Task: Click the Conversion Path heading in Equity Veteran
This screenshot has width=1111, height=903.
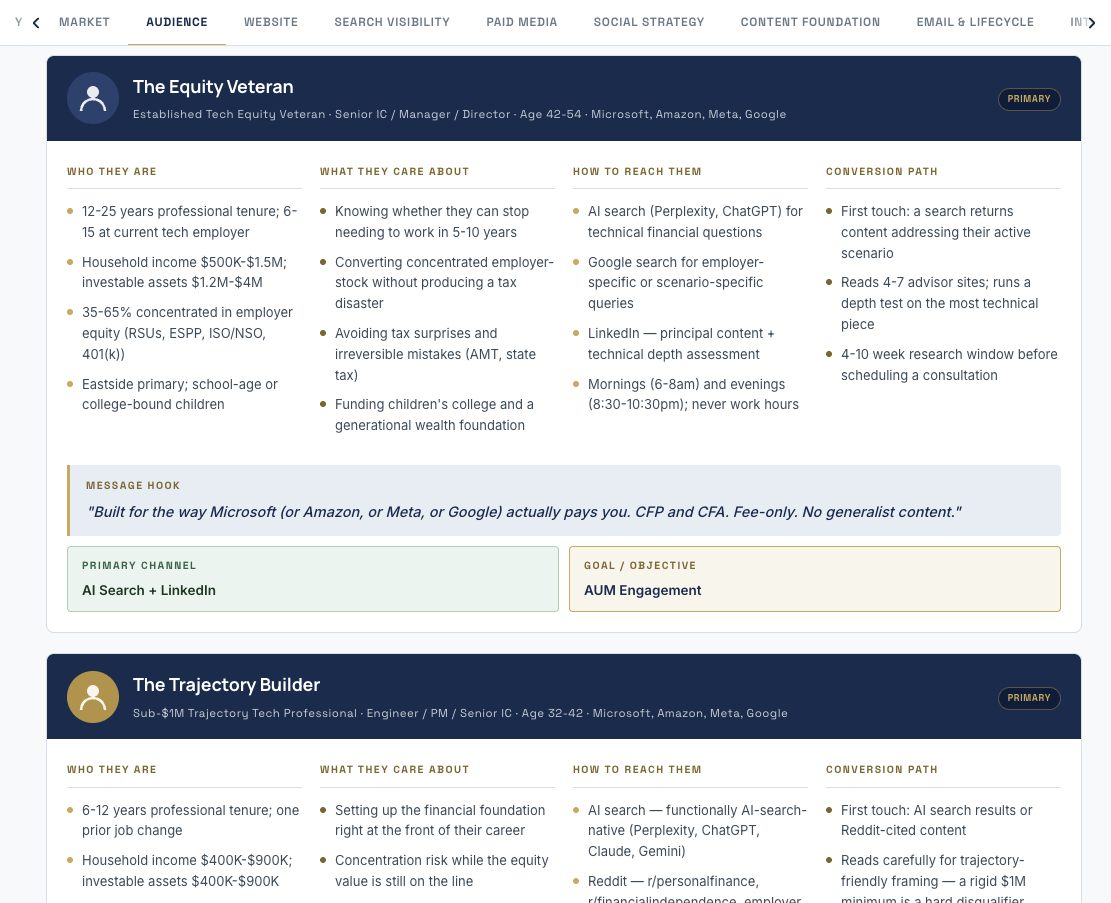Action: pos(881,172)
